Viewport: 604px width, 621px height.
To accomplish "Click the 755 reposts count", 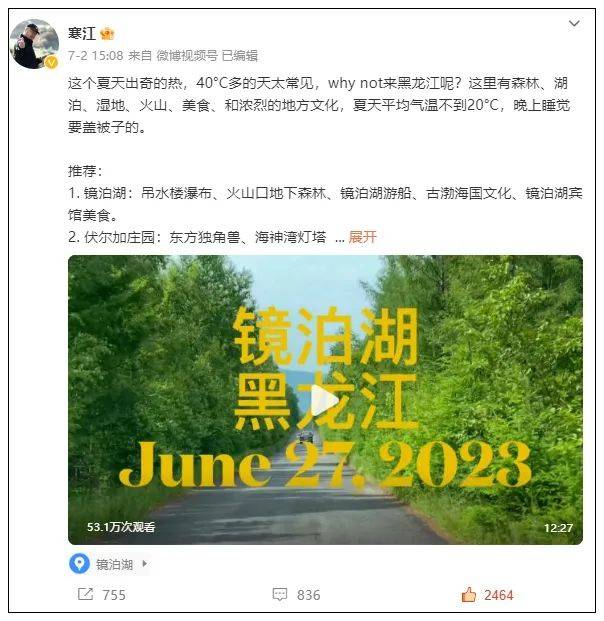I will pyautogui.click(x=114, y=595).
